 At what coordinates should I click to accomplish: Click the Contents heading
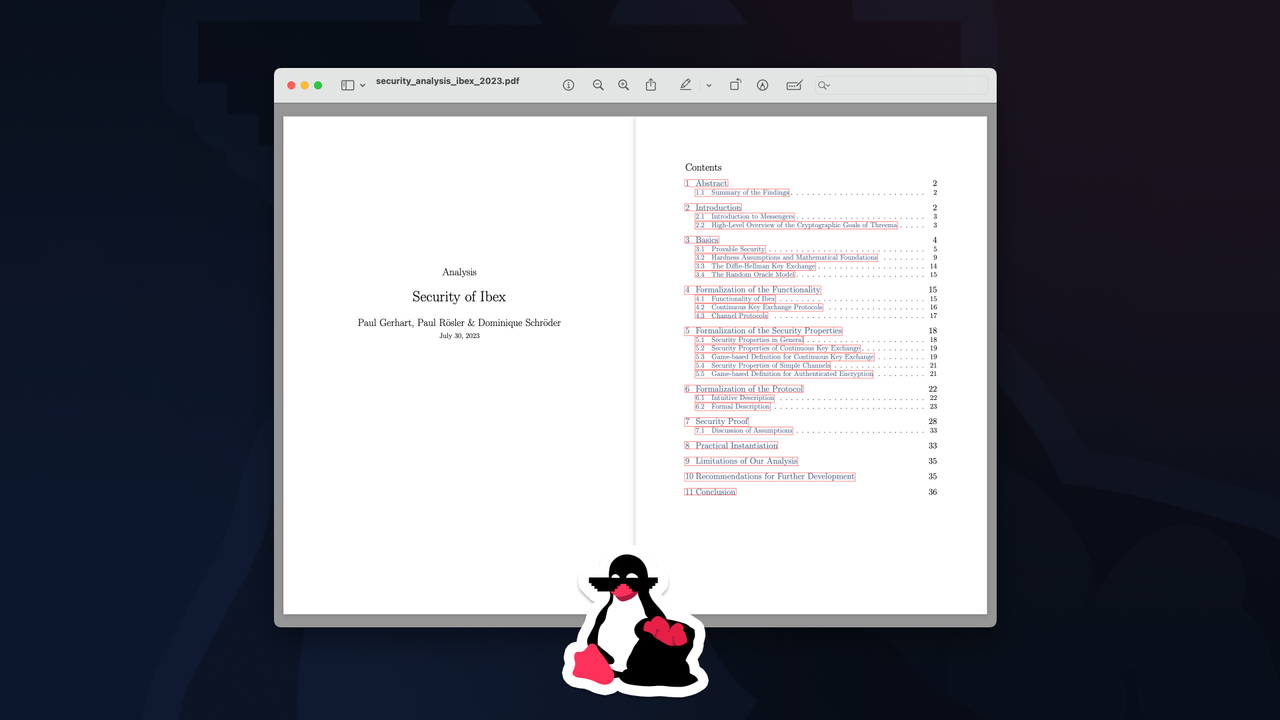pos(703,168)
